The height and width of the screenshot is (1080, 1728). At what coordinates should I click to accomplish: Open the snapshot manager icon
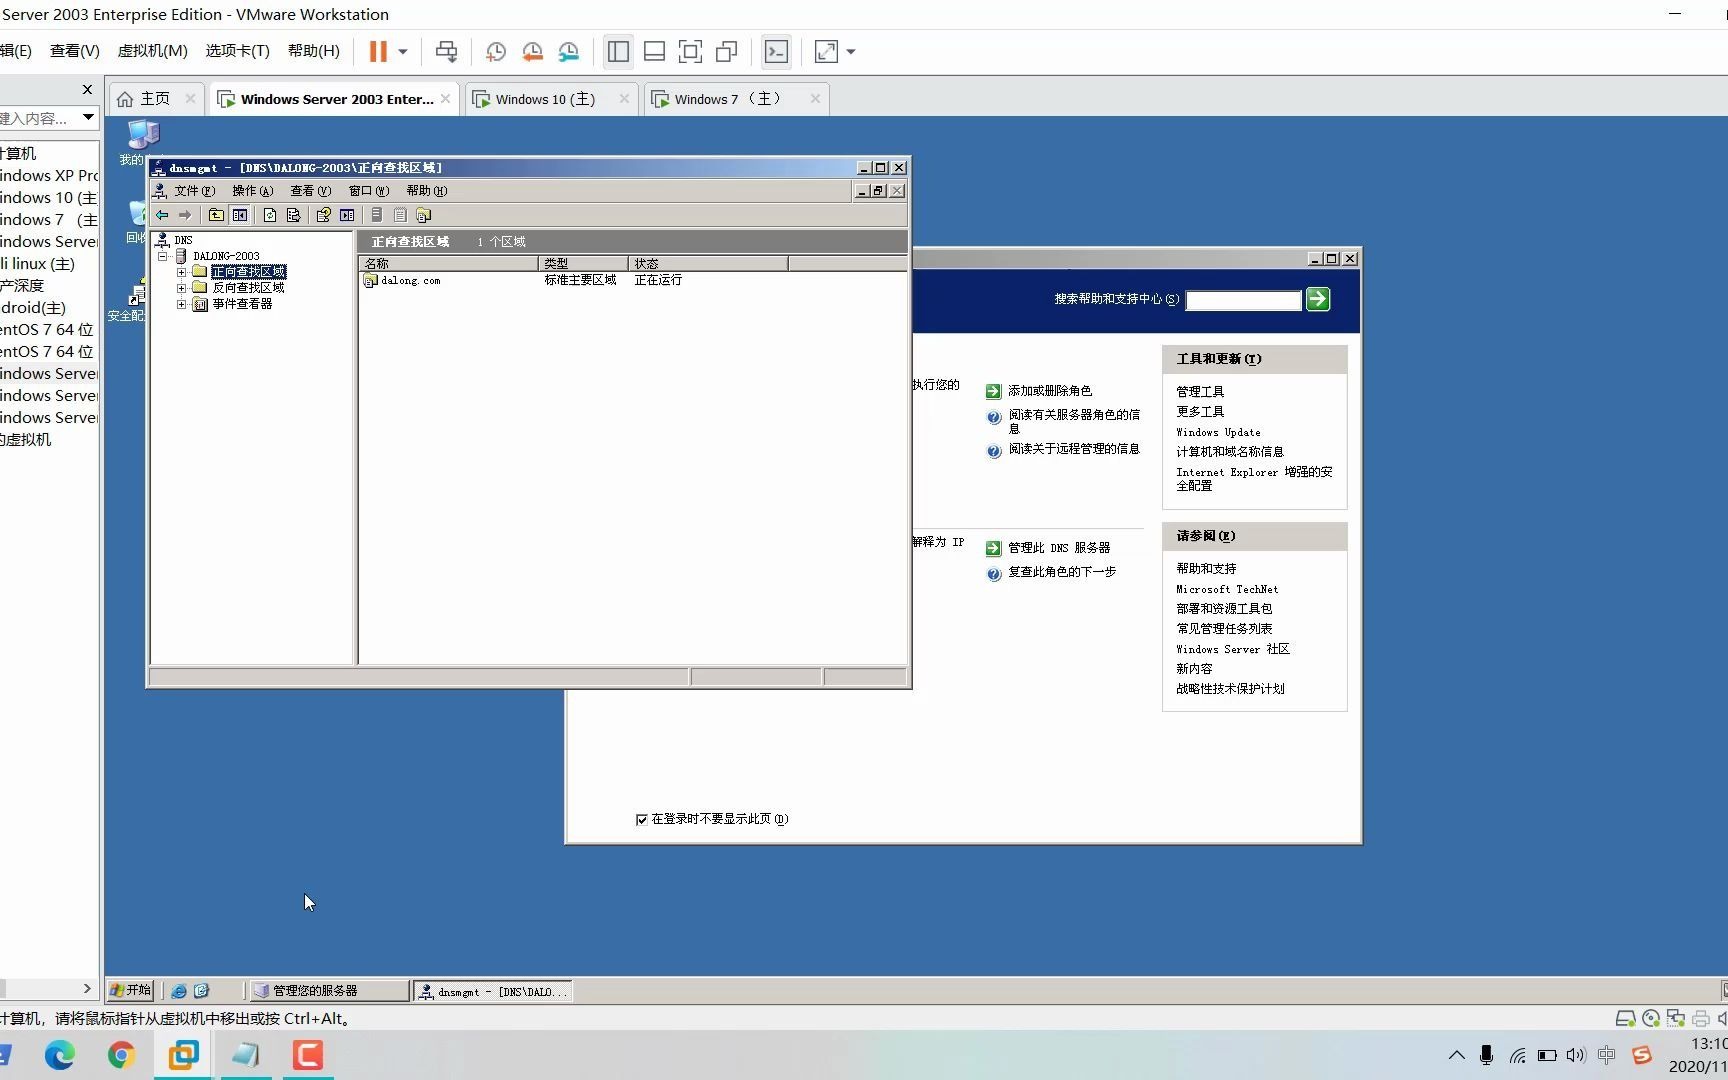coord(569,51)
